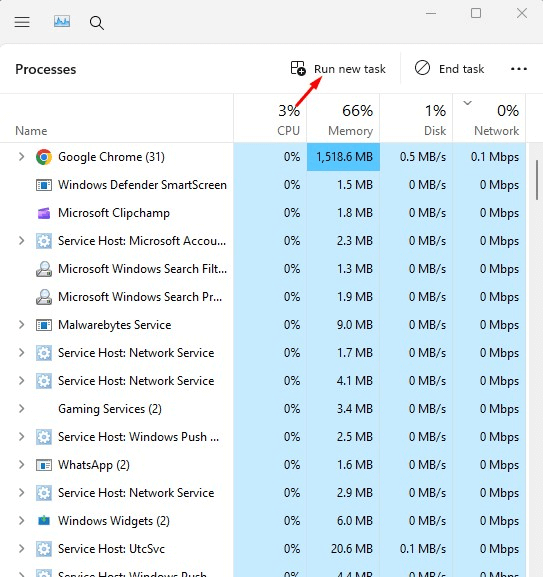Click gear icon of Network Service using 4.1 MB
The width and height of the screenshot is (543, 577).
coord(44,381)
